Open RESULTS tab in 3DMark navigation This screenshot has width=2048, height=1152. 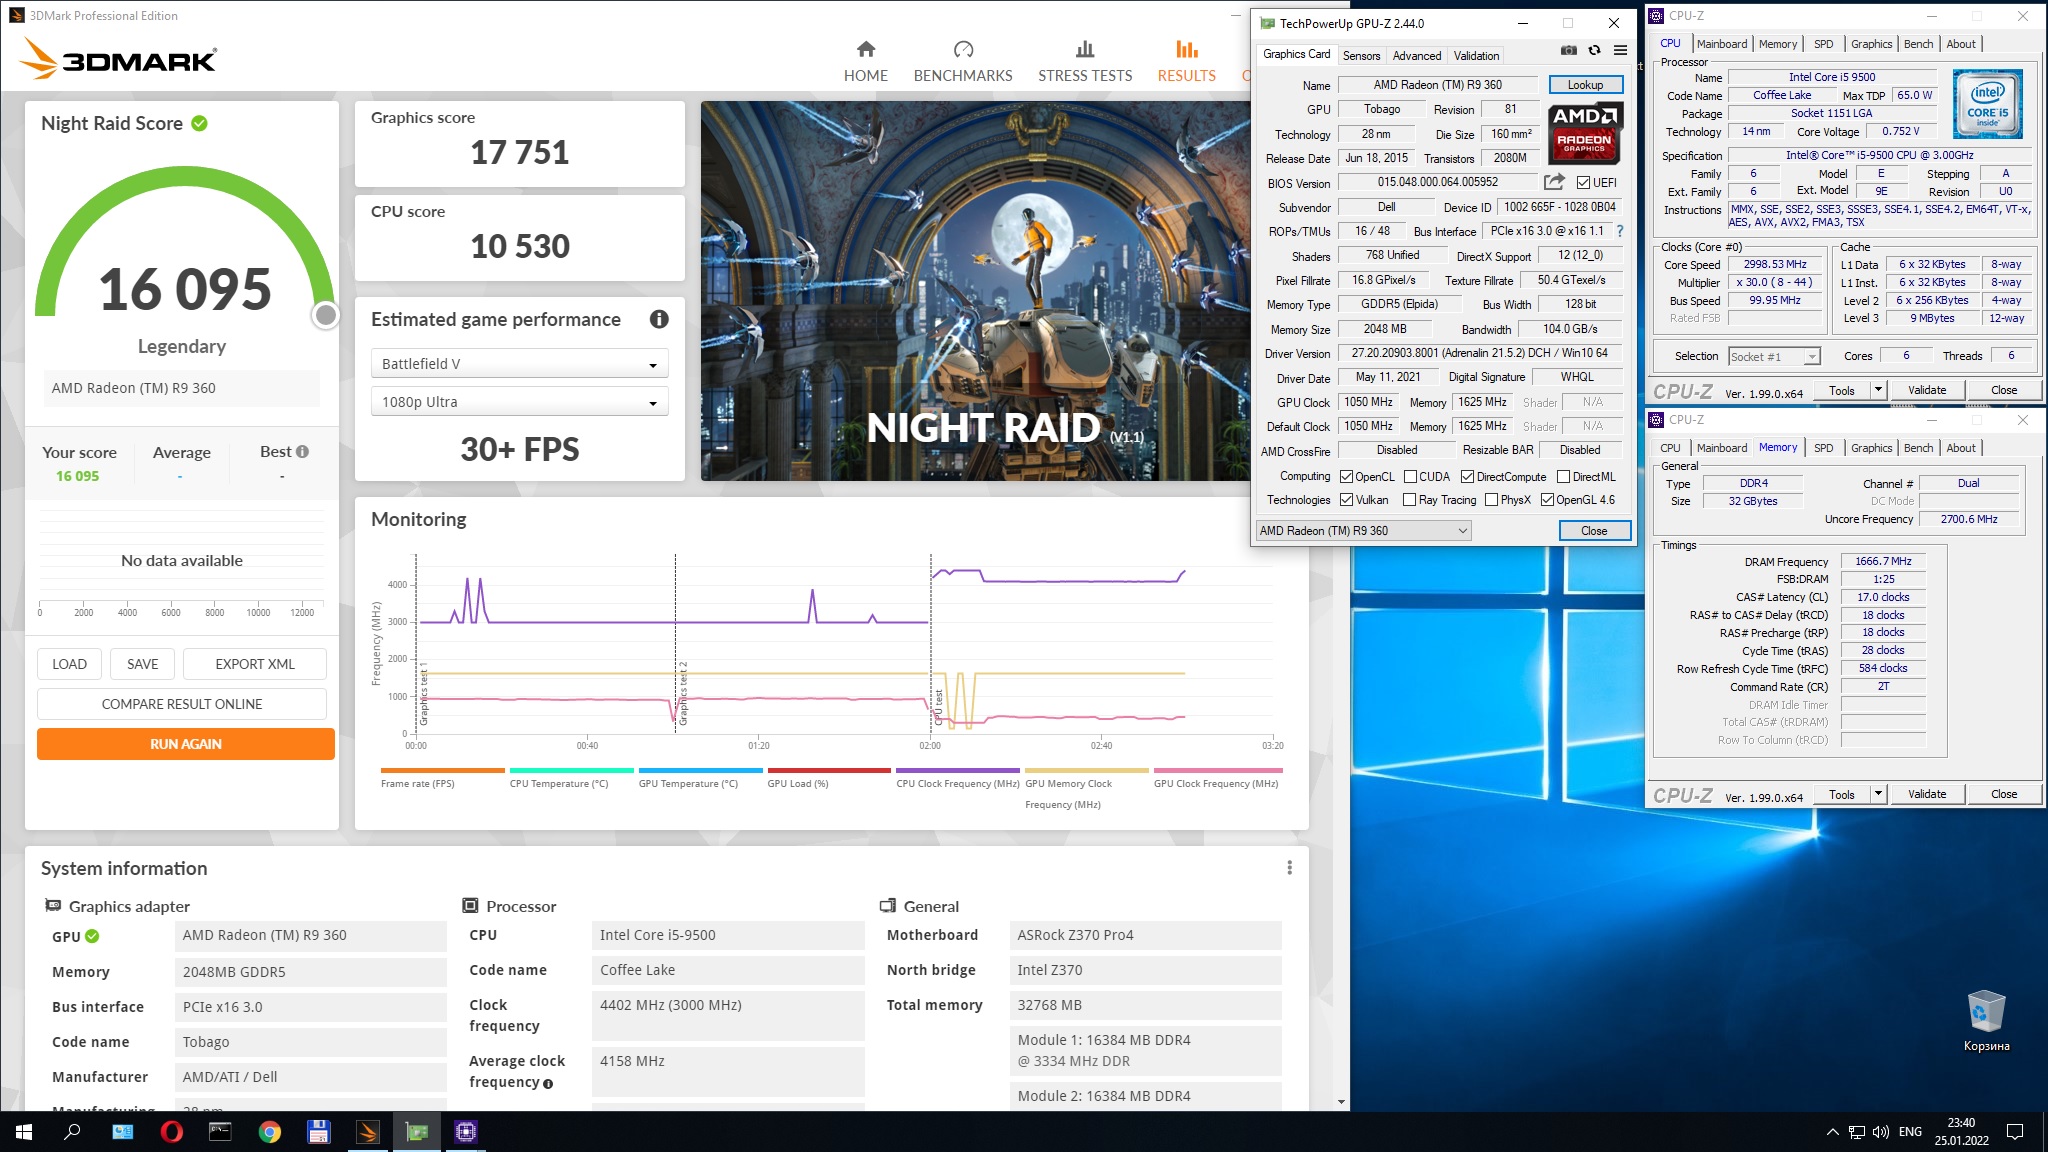coord(1186,62)
